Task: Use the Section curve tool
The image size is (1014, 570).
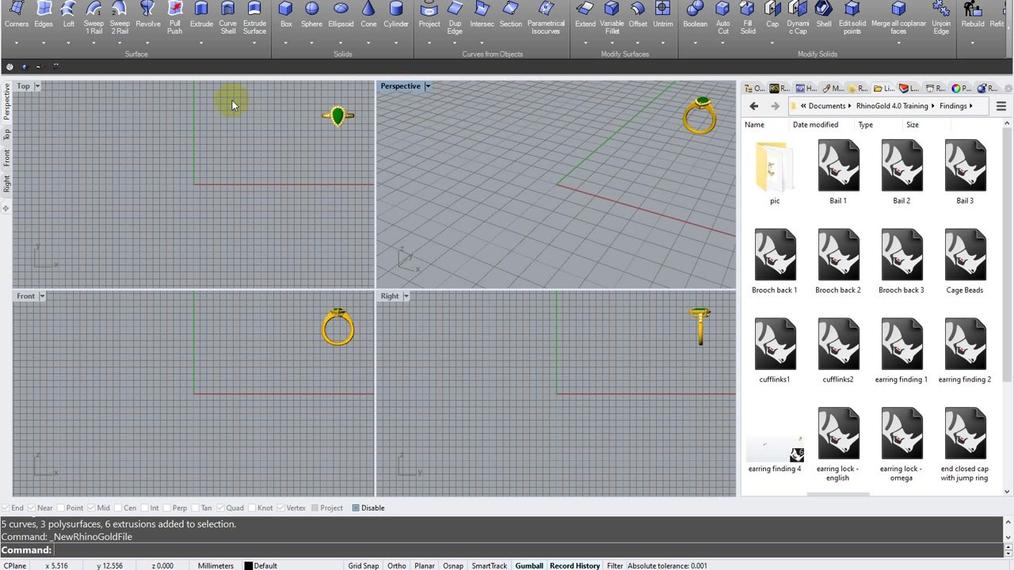Action: (510, 16)
